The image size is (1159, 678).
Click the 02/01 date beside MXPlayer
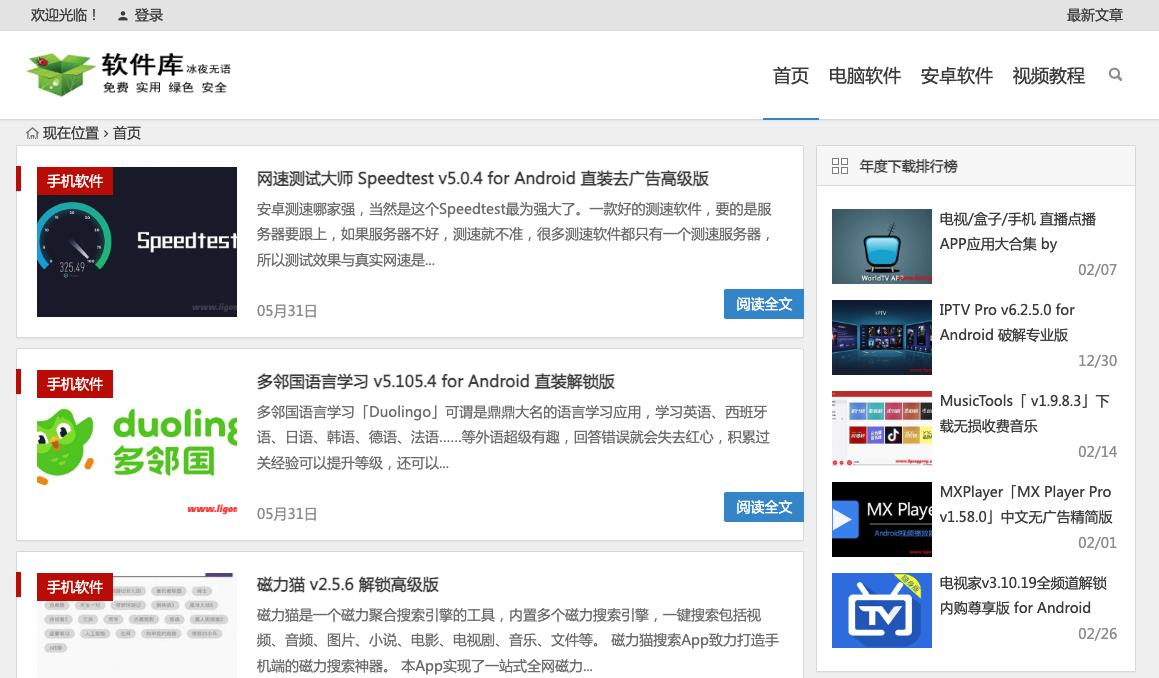pyautogui.click(x=1097, y=543)
